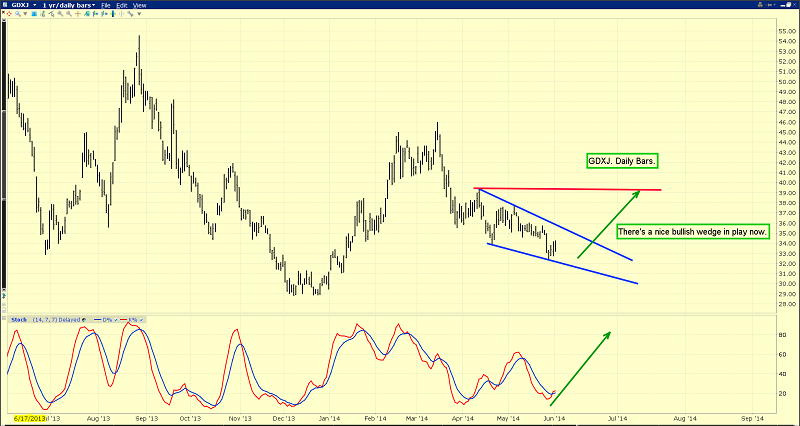Click the (14, 7, 7) Stoch parameters

tap(44, 320)
